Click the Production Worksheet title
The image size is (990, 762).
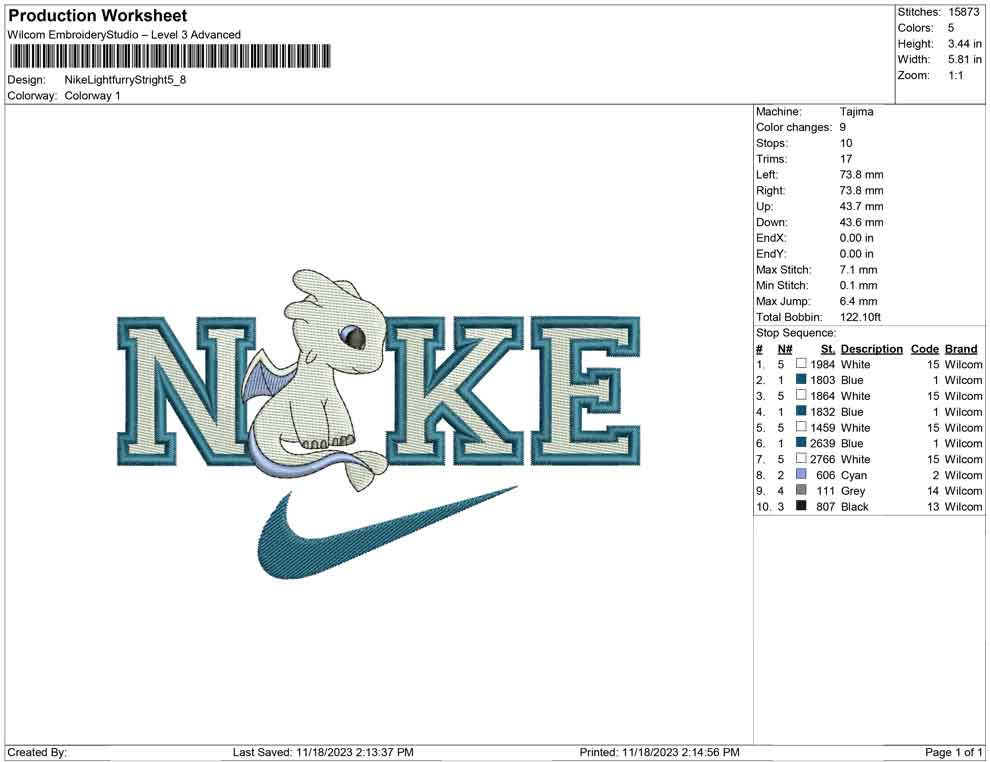pos(97,16)
